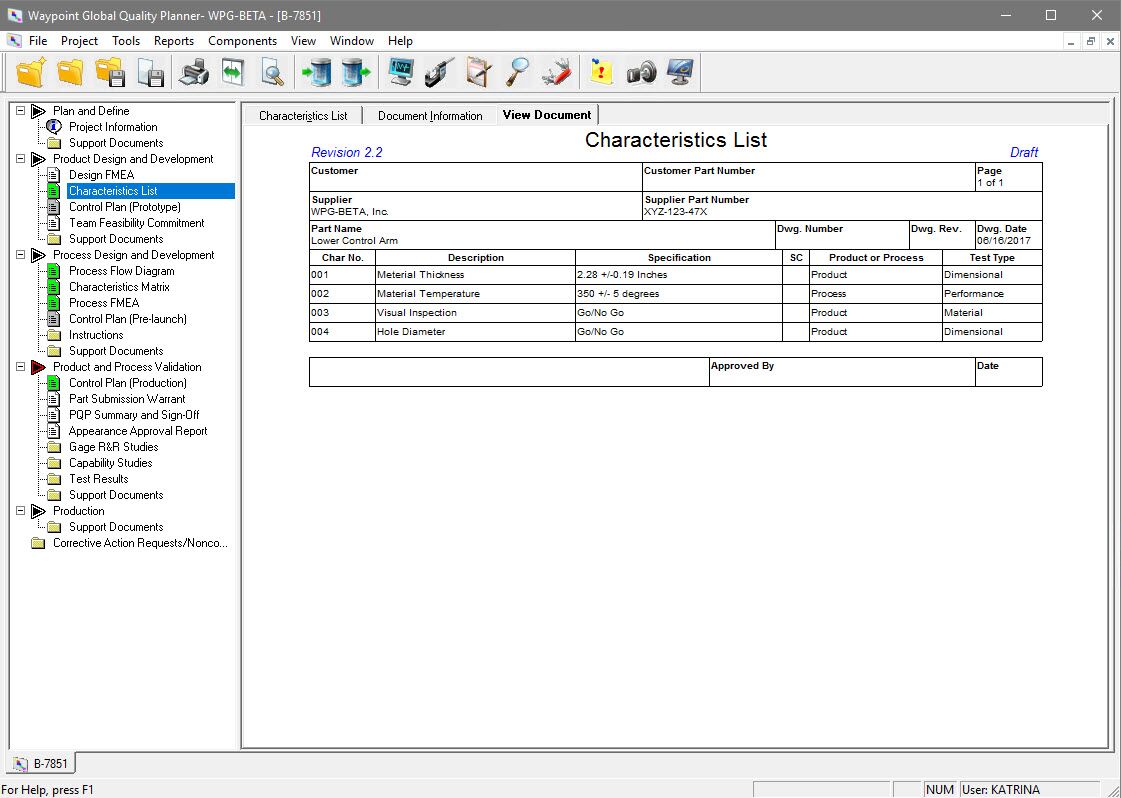Select Appearance Approval Report item
The image size is (1121, 798).
point(138,431)
